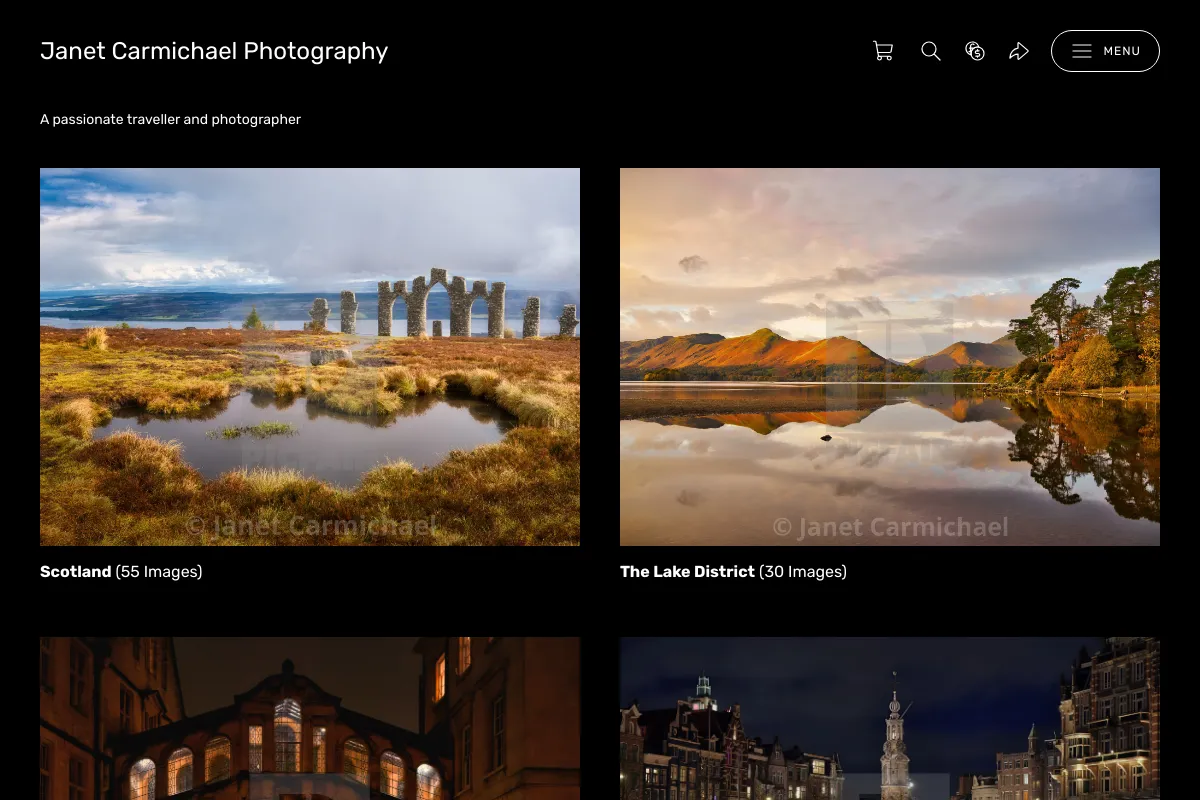Open the night brick building gallery thumbnail

coord(310,719)
